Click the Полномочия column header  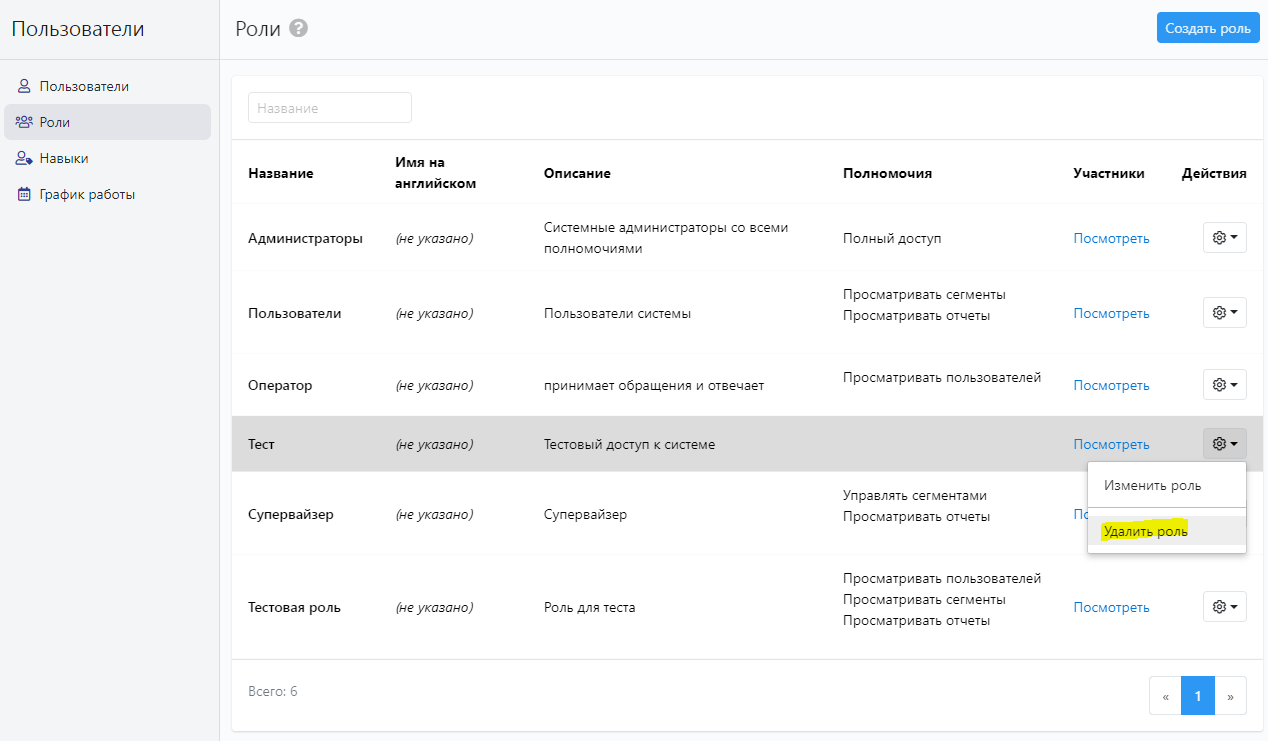coord(887,173)
